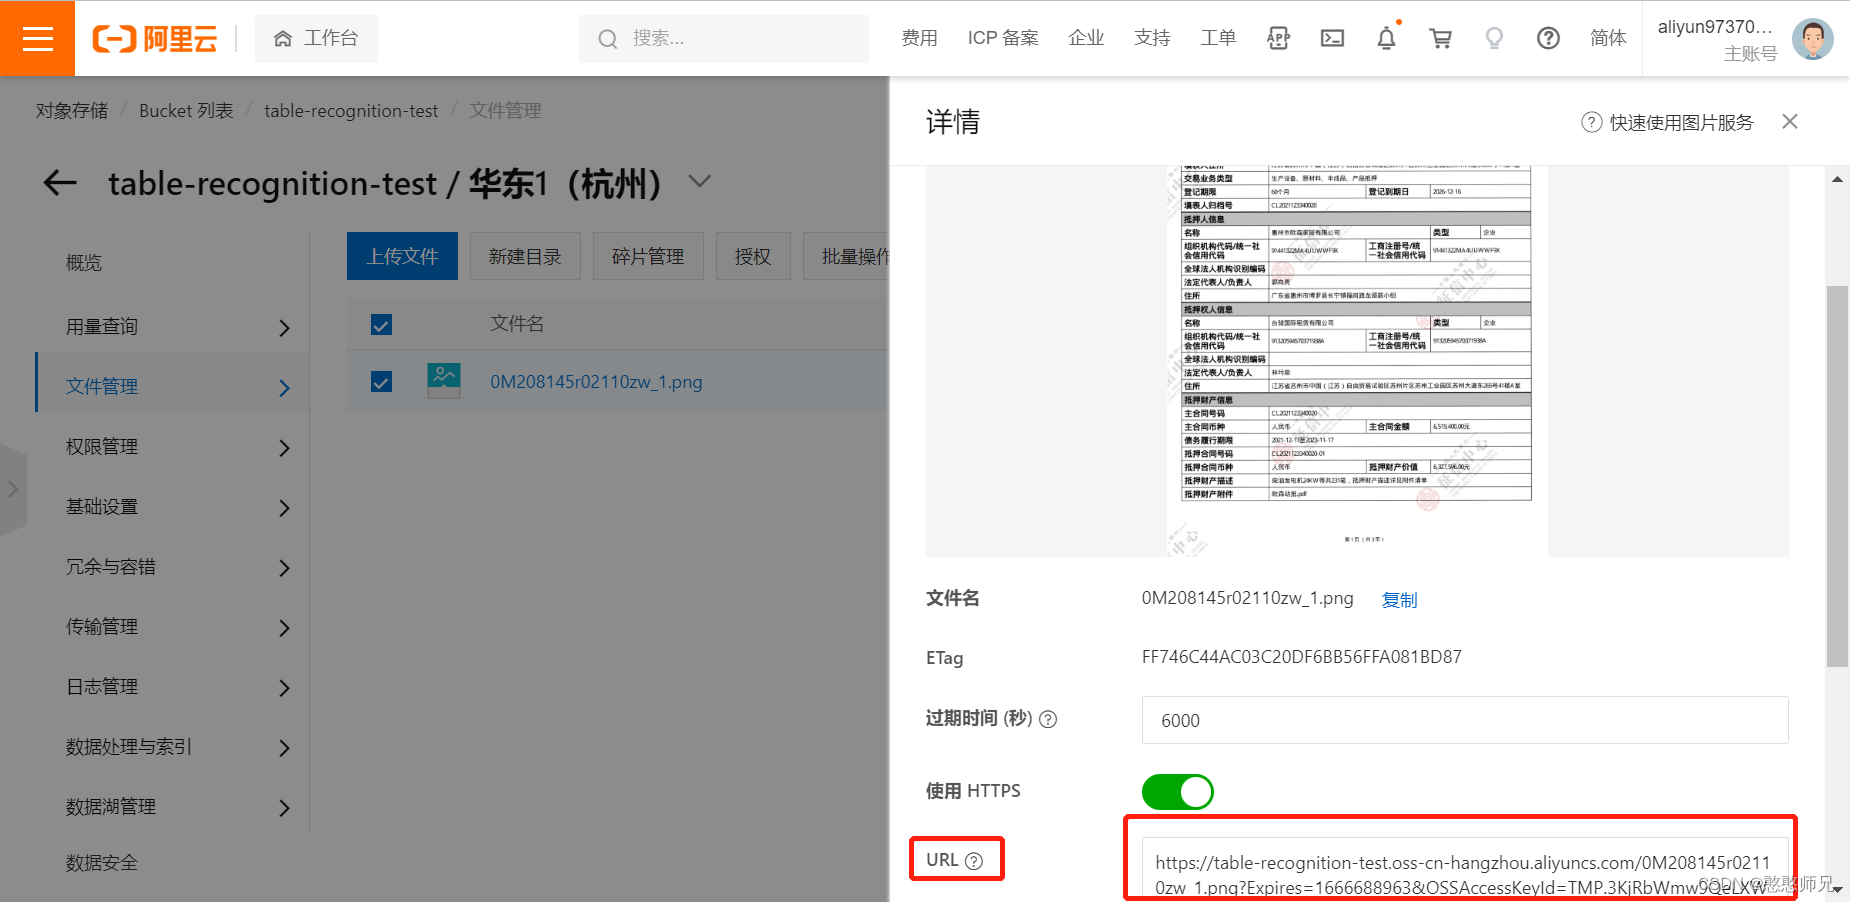1850x902 pixels.
Task: Click the Alibaba Cloud logo
Action: pos(155,39)
